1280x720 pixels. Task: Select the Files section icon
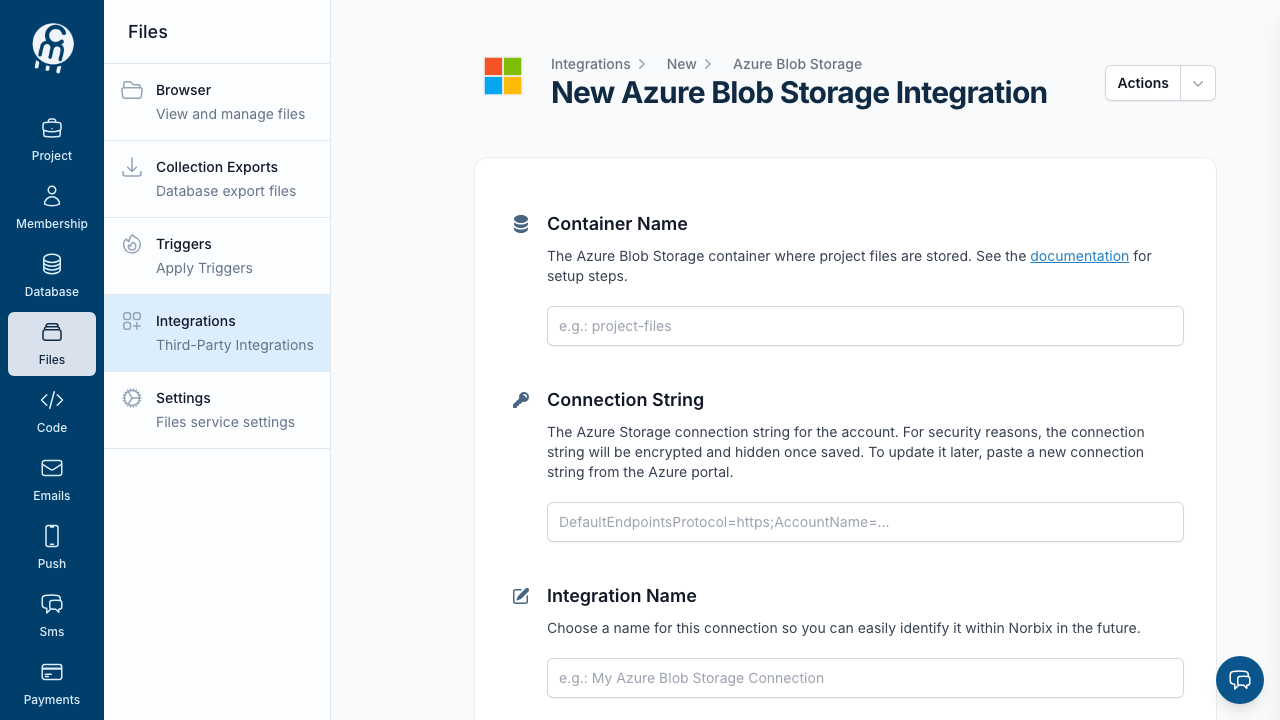click(x=52, y=332)
